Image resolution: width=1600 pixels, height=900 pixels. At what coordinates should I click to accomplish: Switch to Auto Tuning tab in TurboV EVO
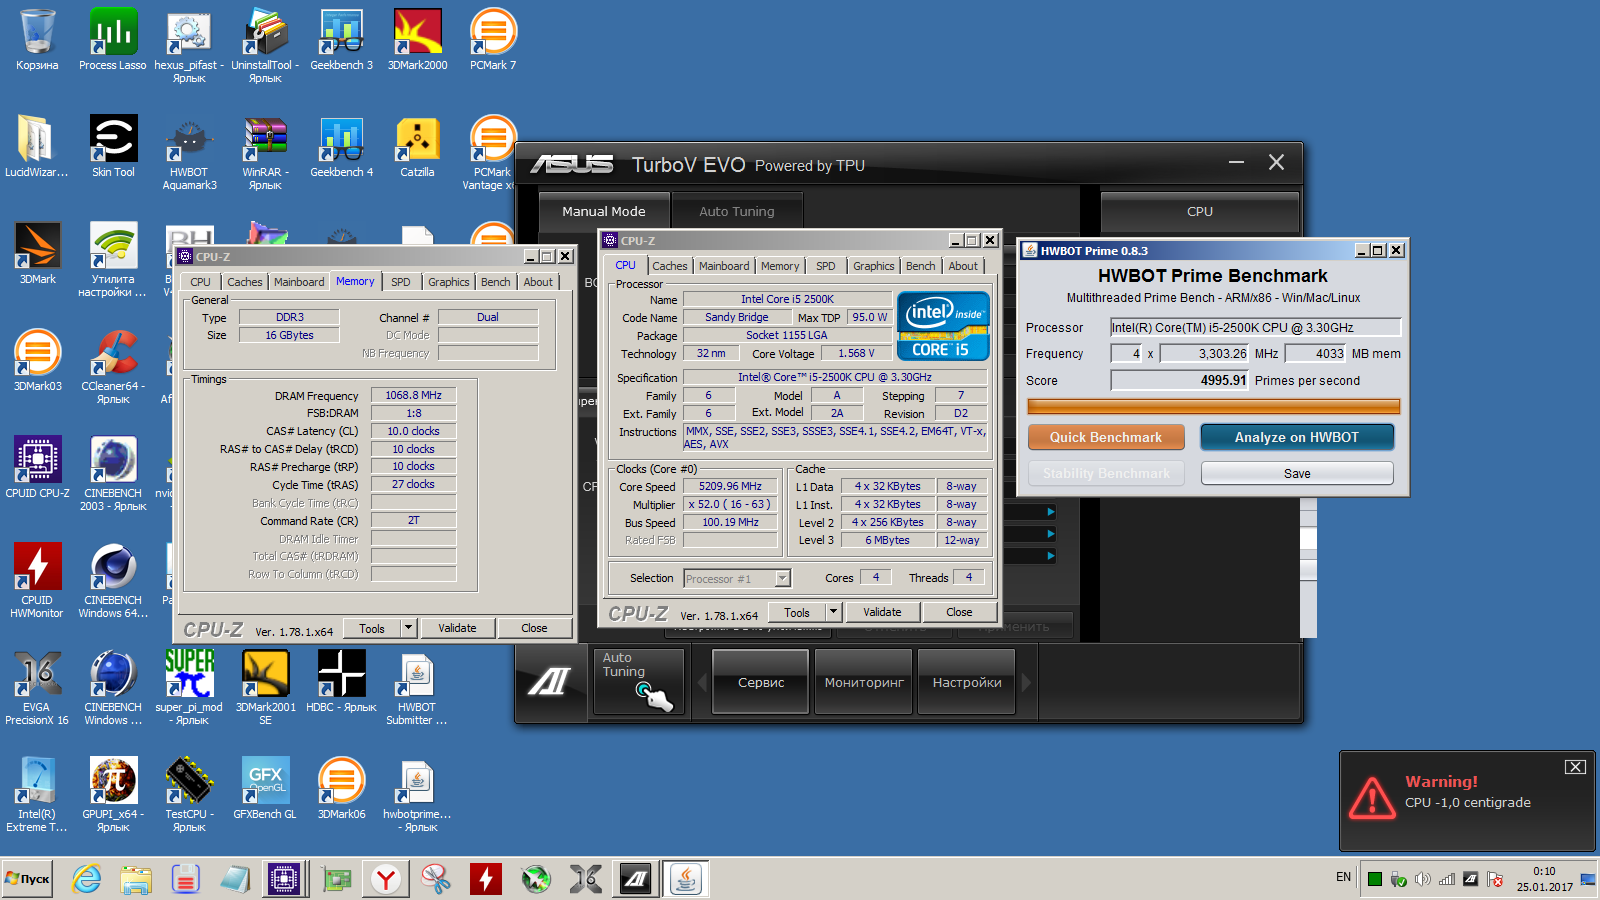737,211
